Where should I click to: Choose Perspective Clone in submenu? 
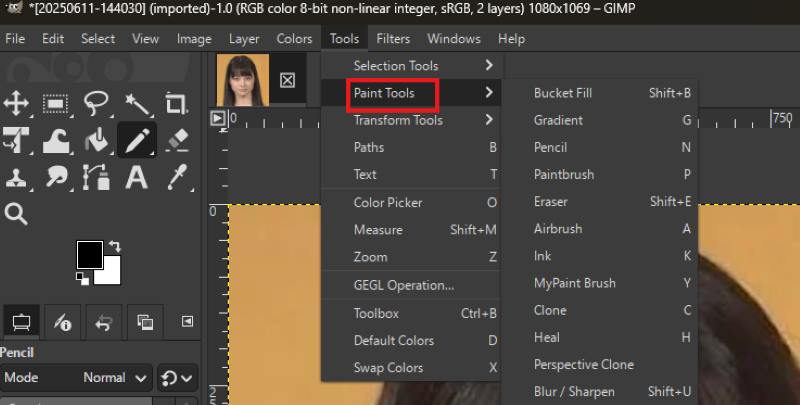point(600,365)
